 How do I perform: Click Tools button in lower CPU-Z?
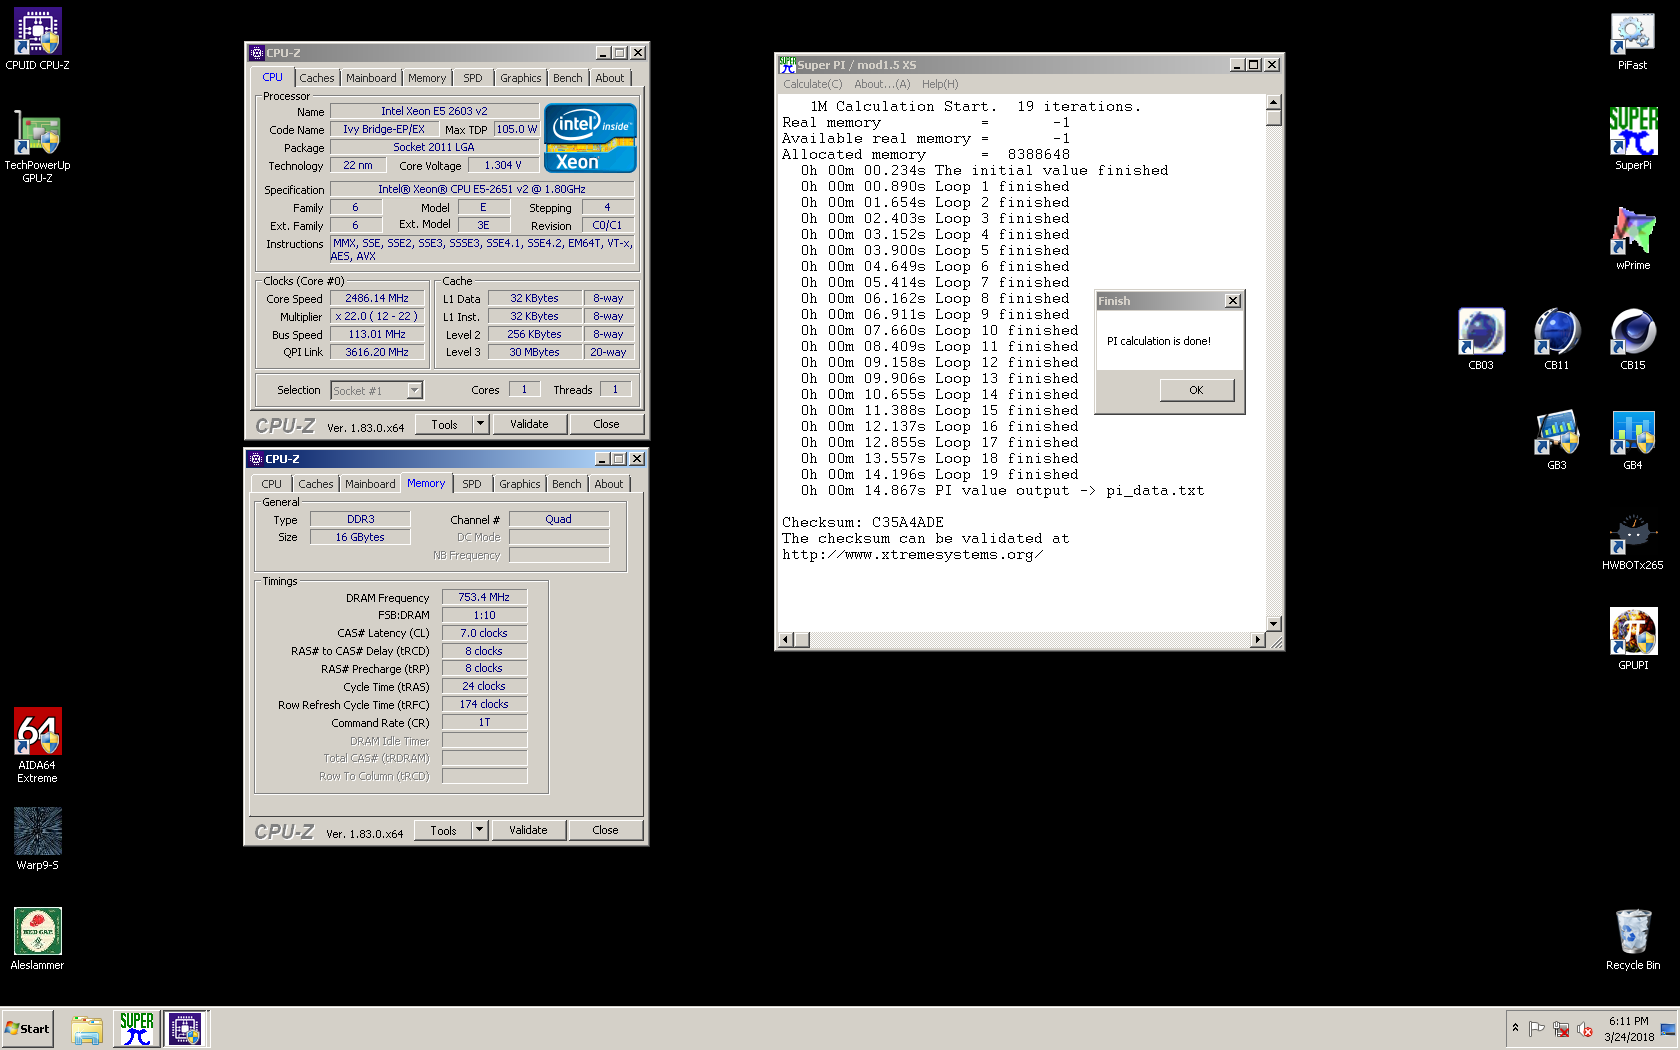443,830
